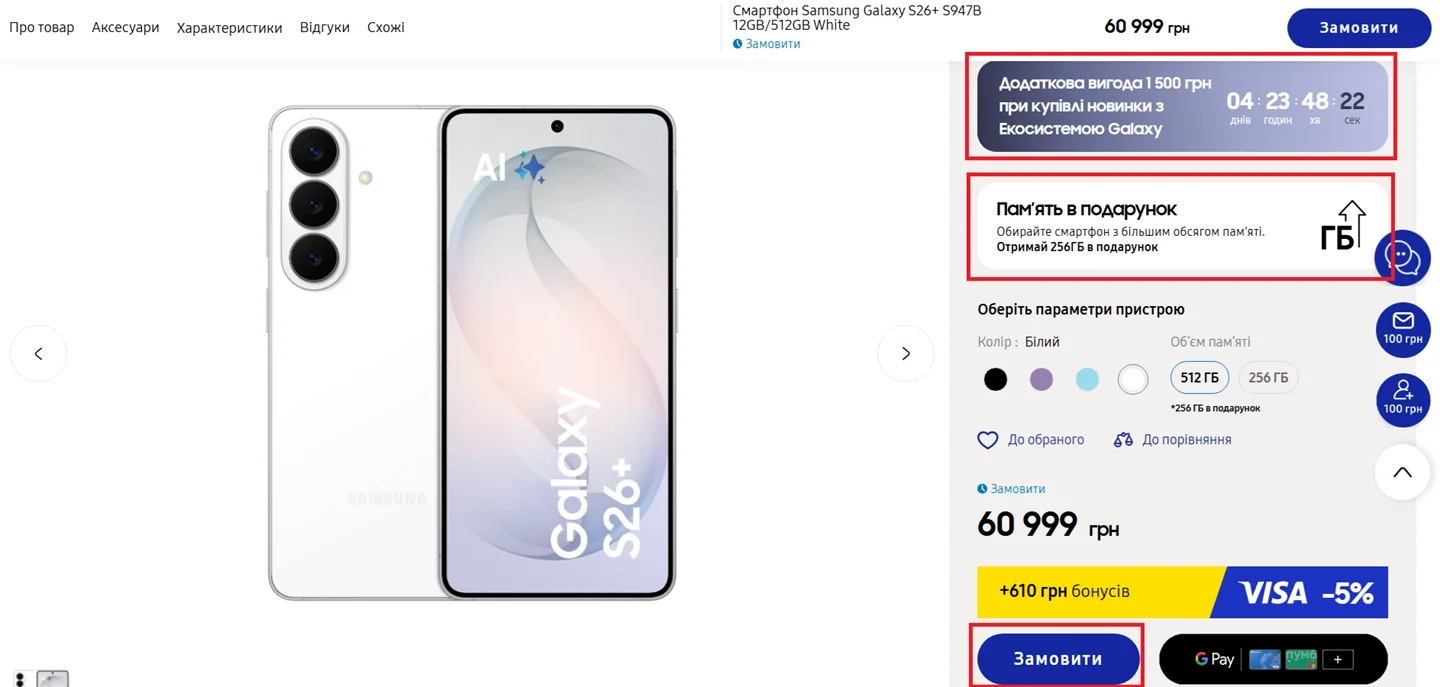Open the Характеристики tab
The width and height of the screenshot is (1440, 687).
[x=229, y=28]
